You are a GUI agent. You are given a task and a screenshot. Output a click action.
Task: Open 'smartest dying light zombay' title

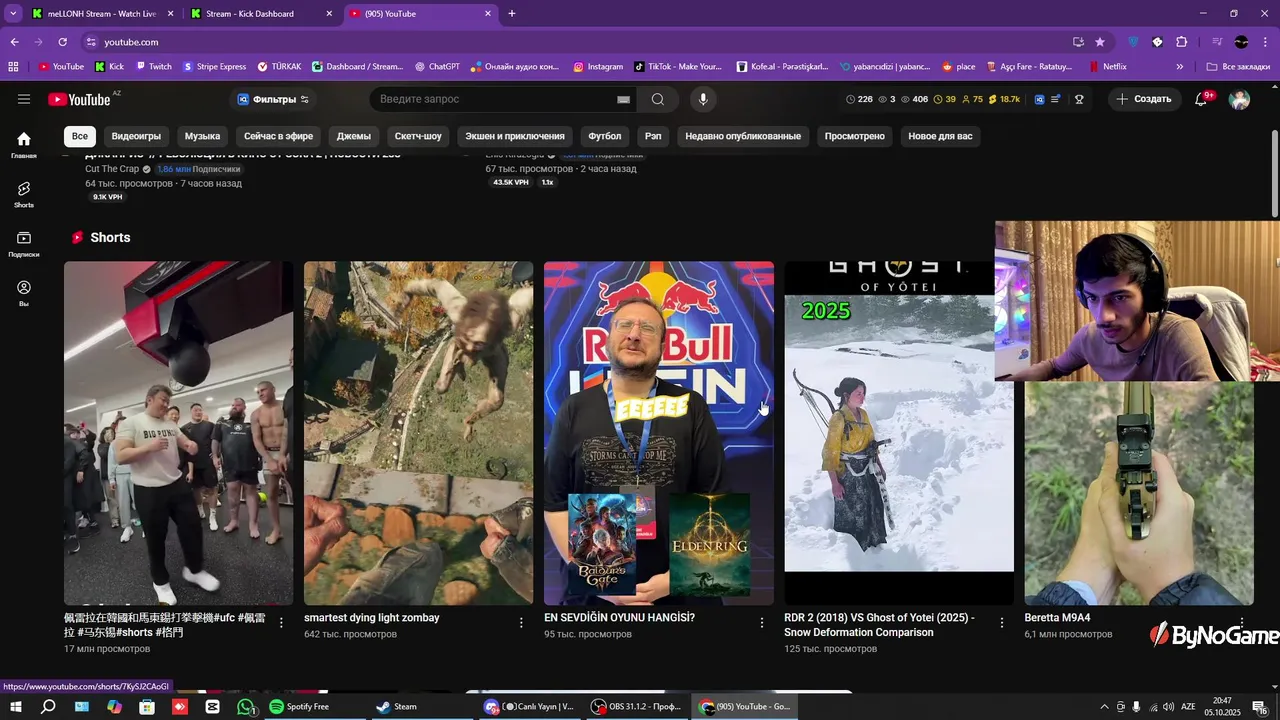tap(372, 618)
